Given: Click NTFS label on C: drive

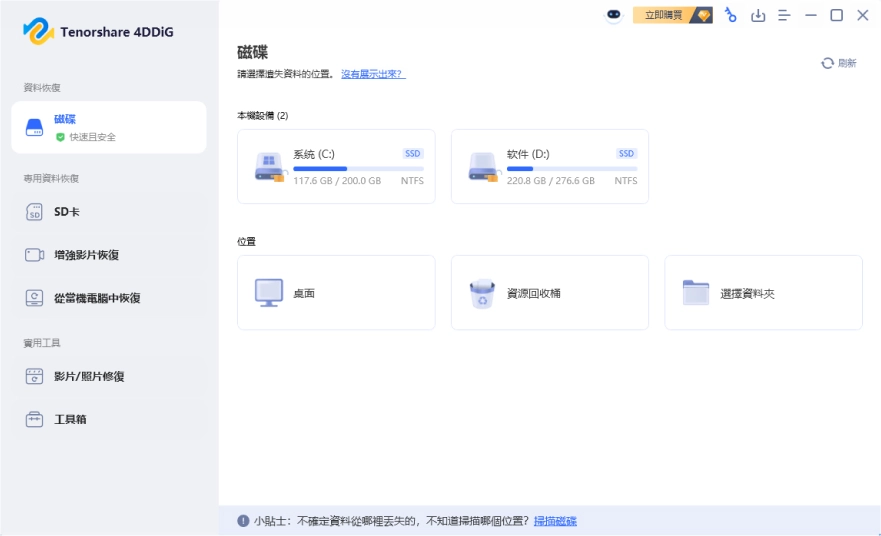Looking at the screenshot, I should coord(412,181).
